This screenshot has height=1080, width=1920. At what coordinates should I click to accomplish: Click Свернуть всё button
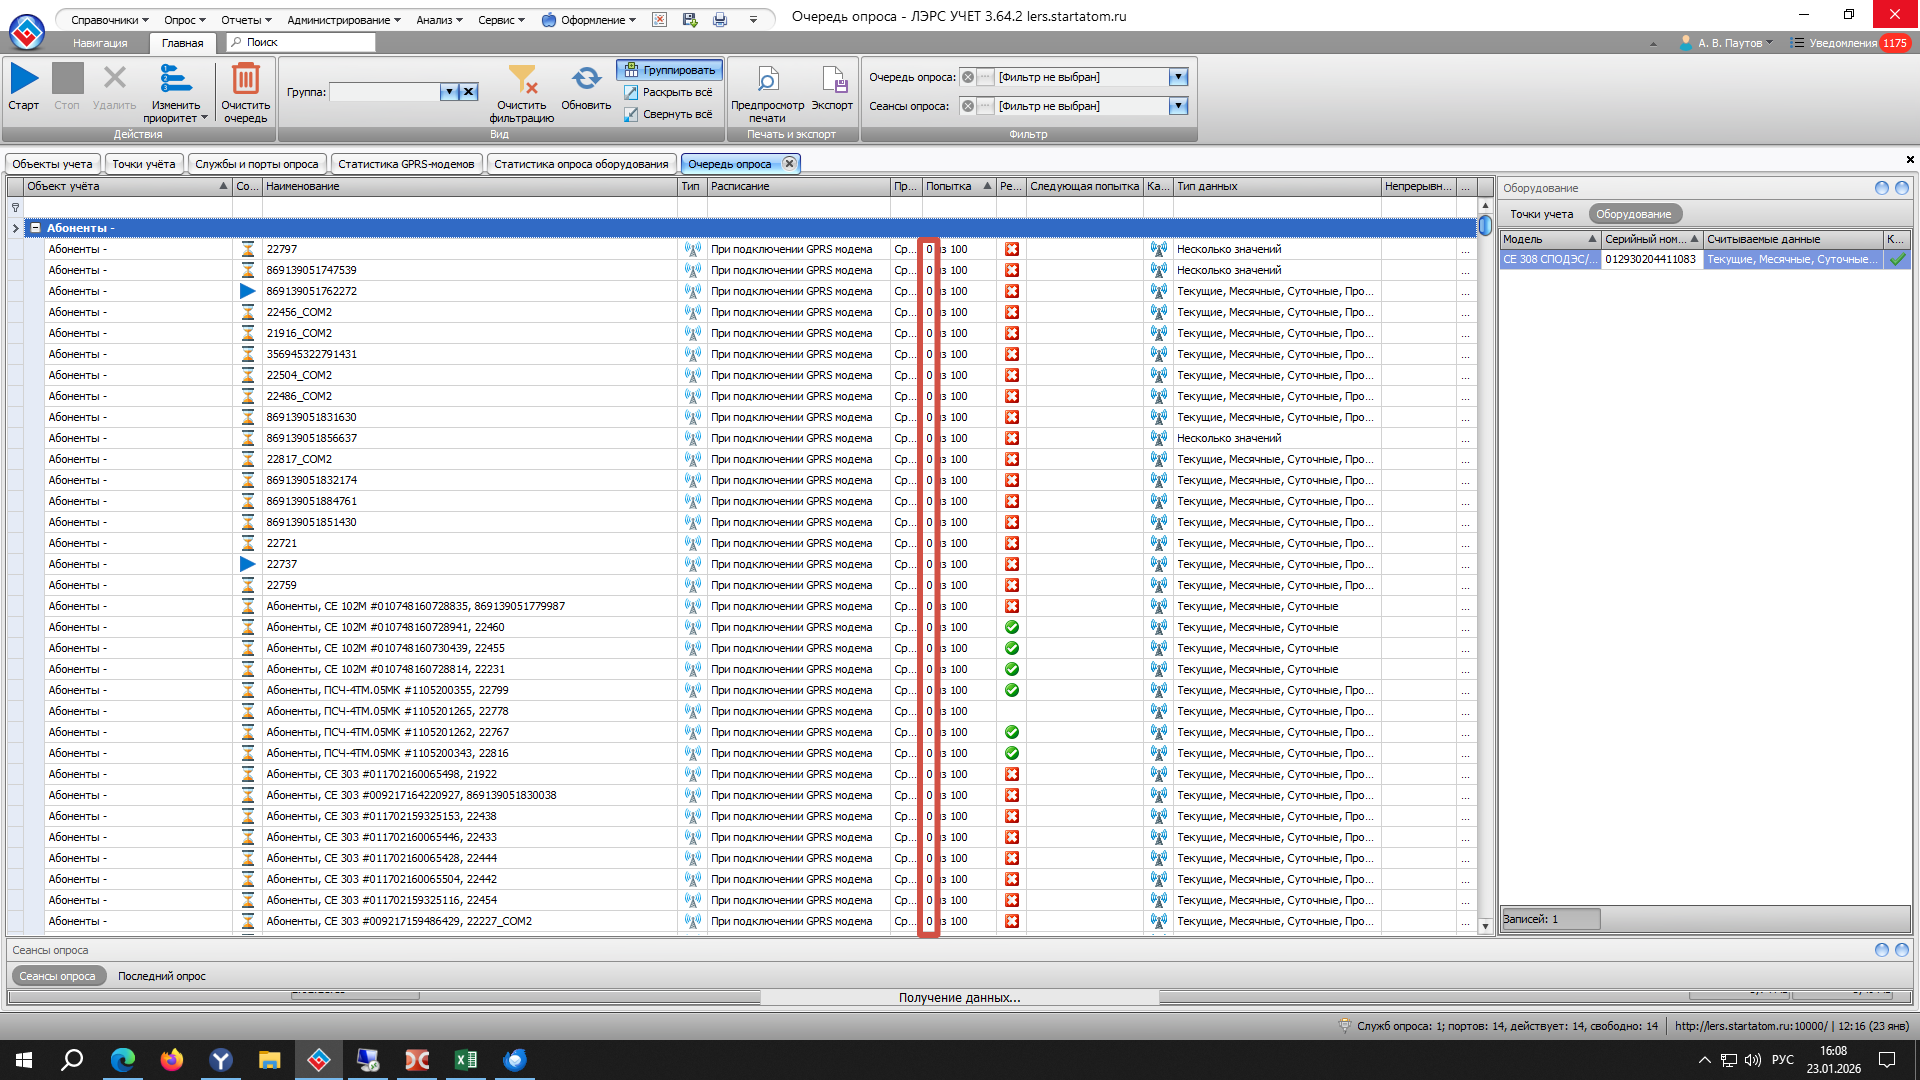click(x=669, y=114)
